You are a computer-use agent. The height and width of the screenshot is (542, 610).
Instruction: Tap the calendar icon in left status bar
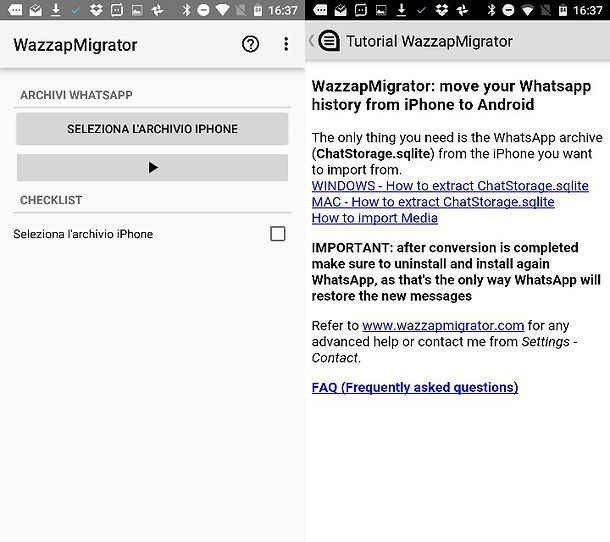pyautogui.click(x=117, y=10)
